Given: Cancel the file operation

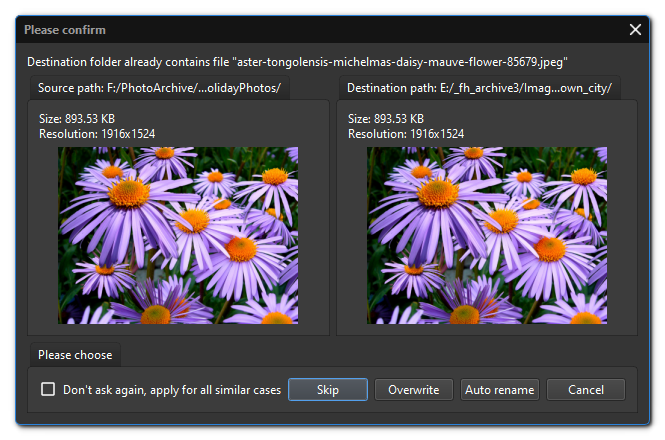Looking at the screenshot, I should point(586,390).
